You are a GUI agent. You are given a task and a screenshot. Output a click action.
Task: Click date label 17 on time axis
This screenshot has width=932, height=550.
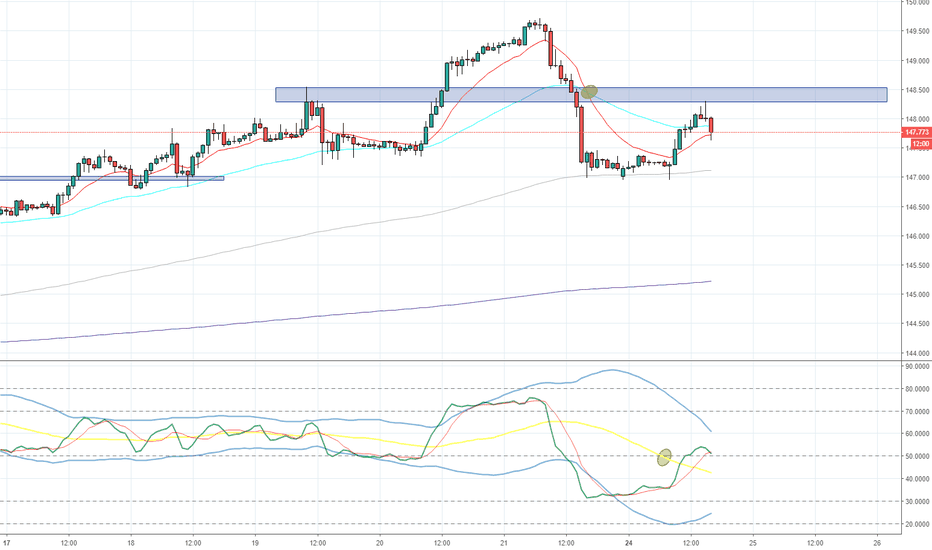coord(6,543)
